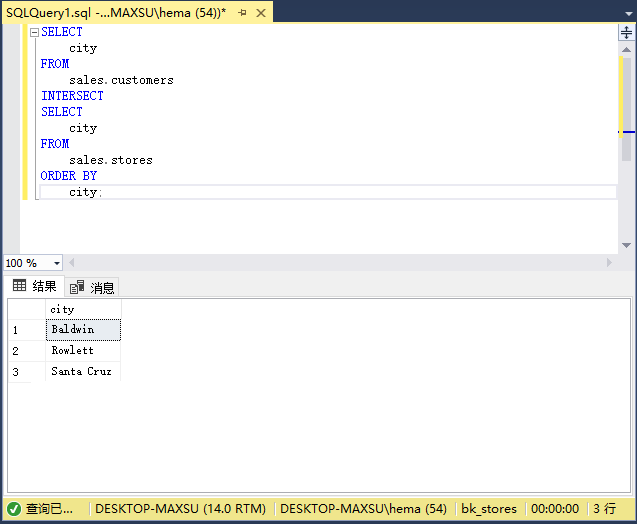Switch to the 消息 tab
637x524 pixels.
(x=92, y=288)
